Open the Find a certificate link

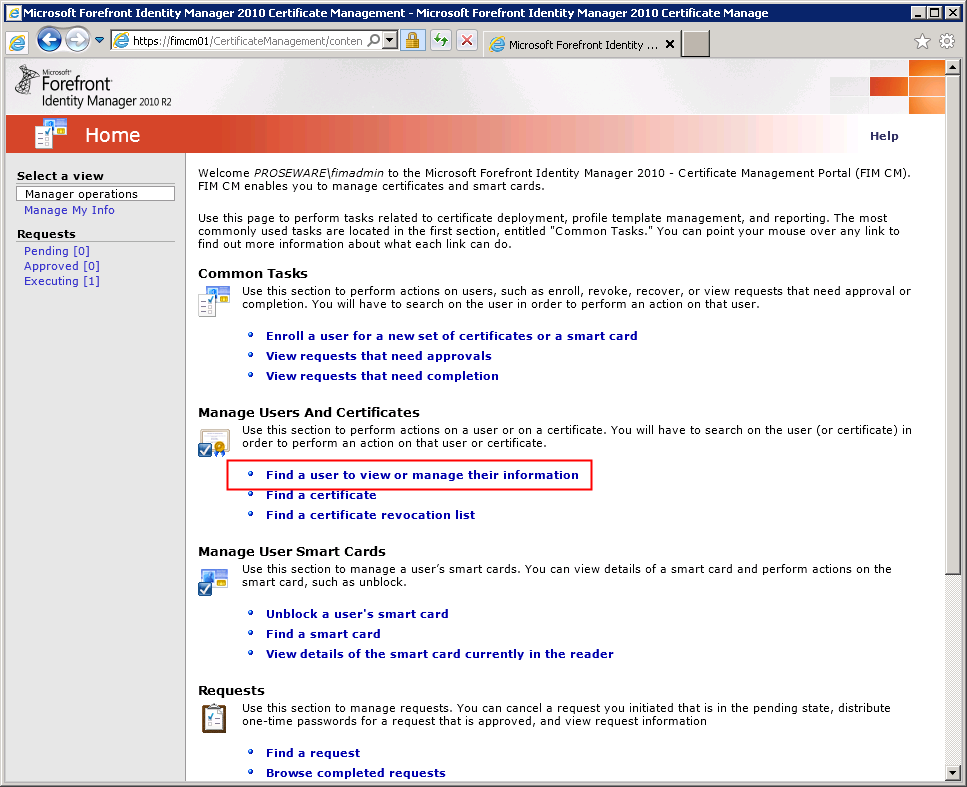click(321, 495)
